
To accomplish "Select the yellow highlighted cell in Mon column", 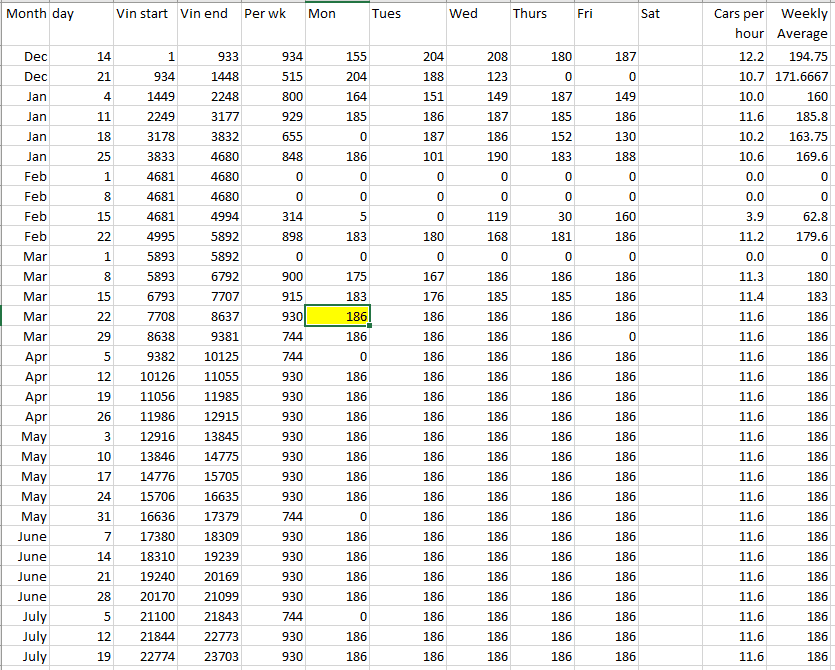I will [x=338, y=316].
